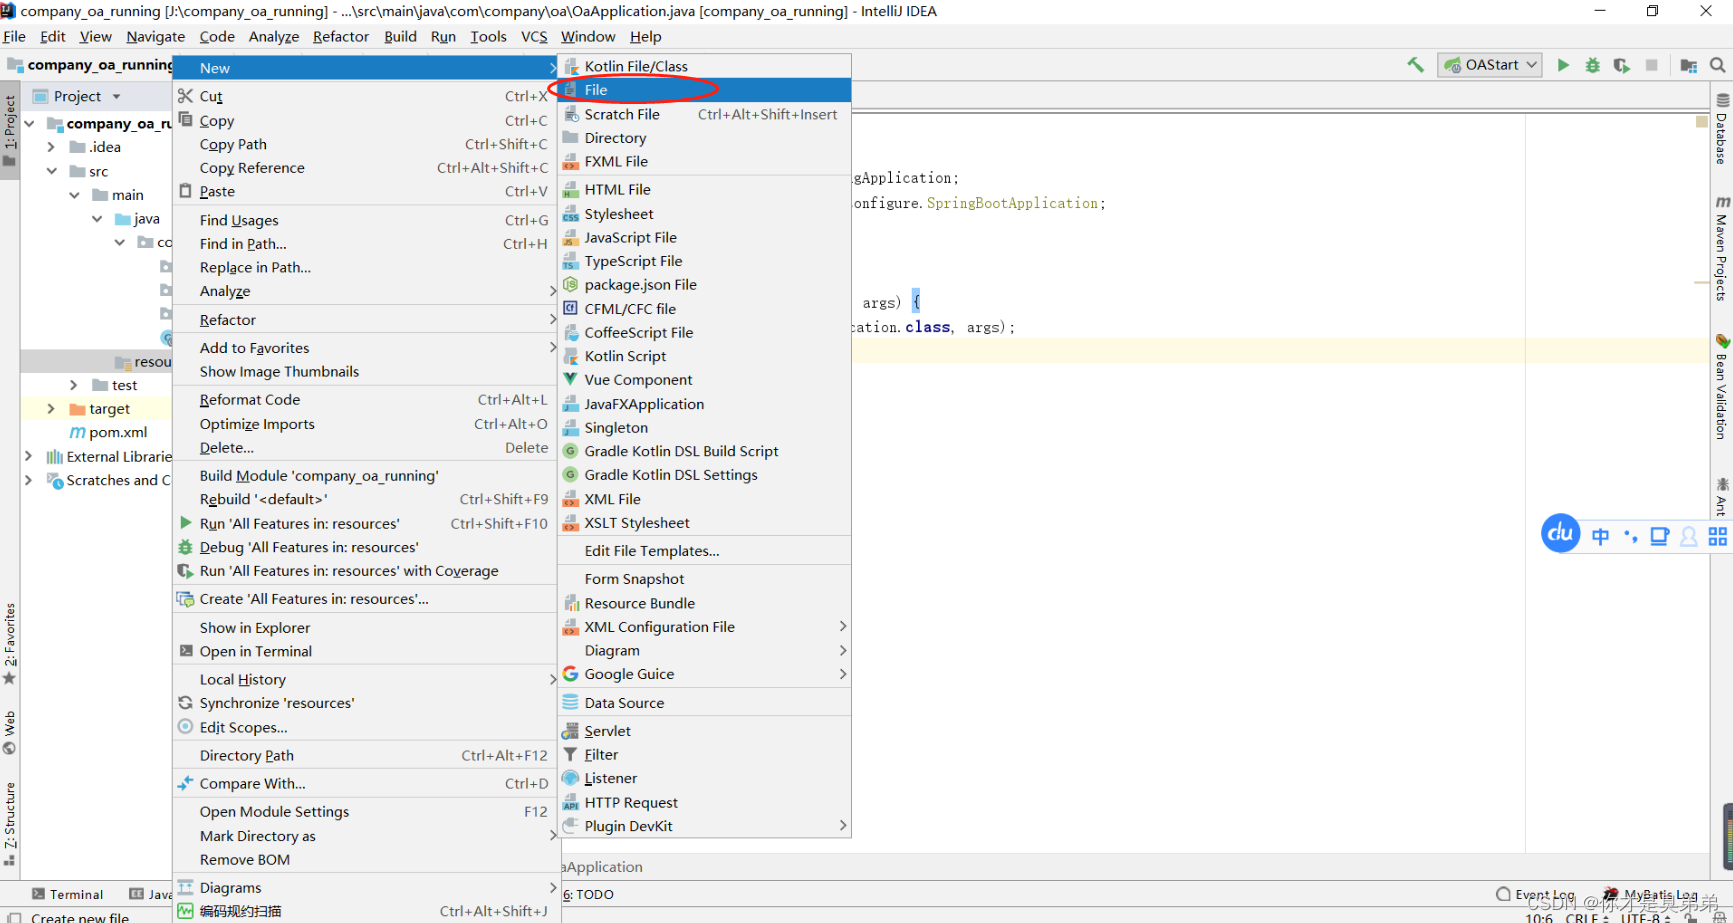Screen dimensions: 1733x923
Task: Expand the Google Guice submenu
Action: (x=704, y=674)
